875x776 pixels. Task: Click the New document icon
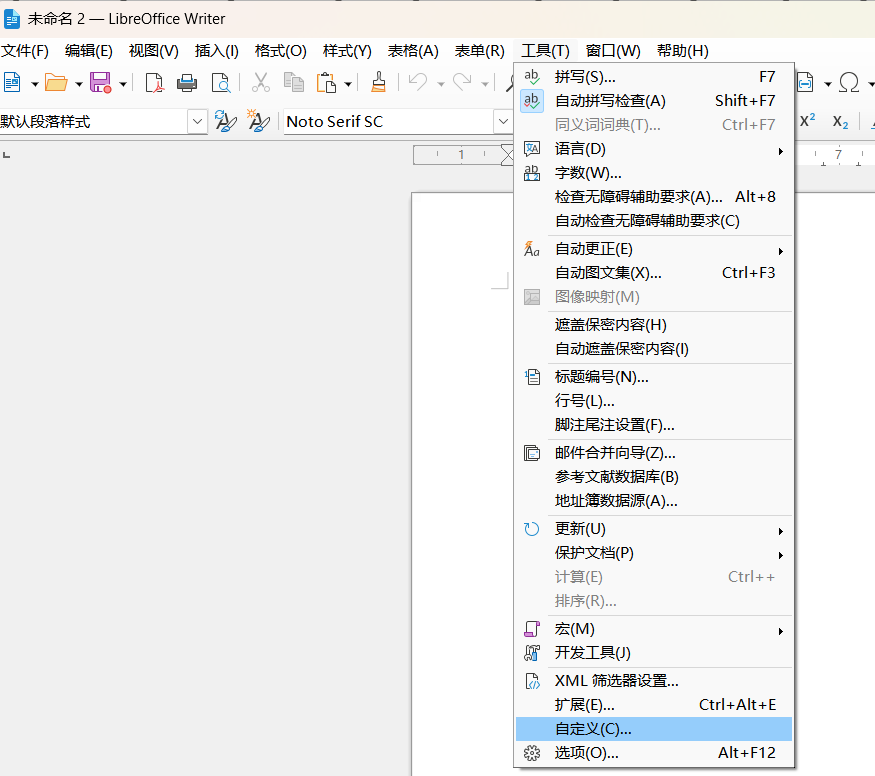pos(12,83)
